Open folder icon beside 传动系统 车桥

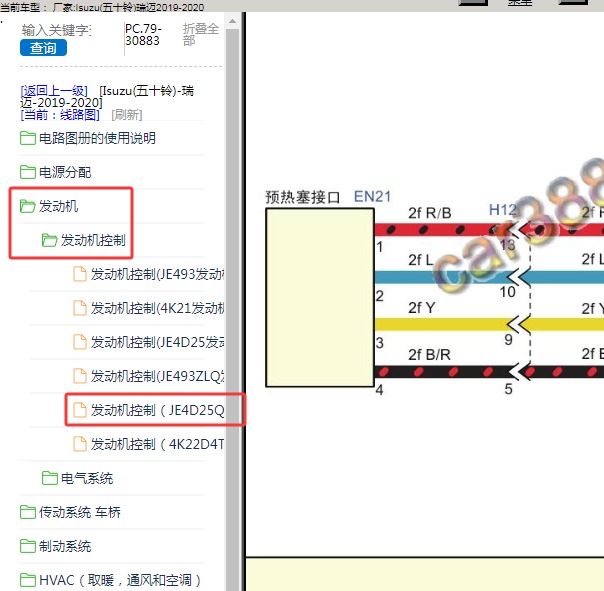click(28, 512)
